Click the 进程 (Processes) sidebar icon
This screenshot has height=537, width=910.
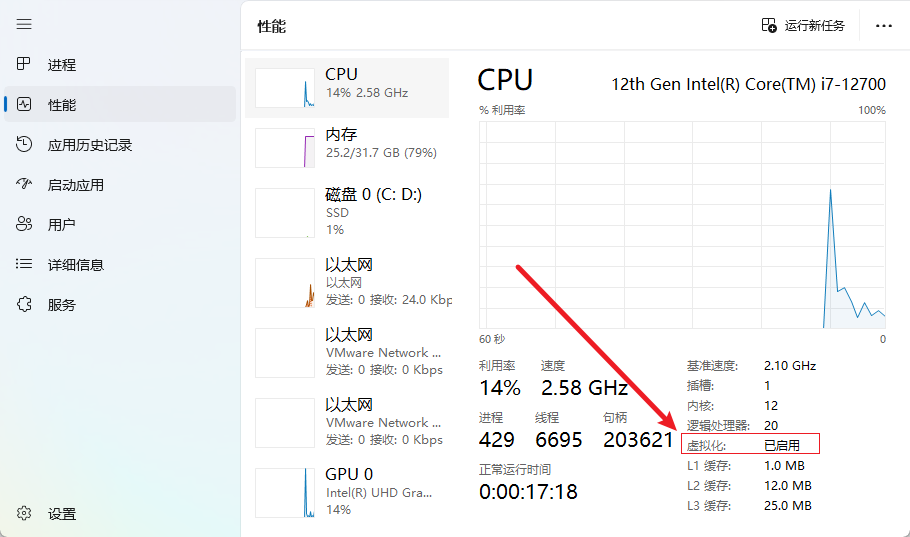coord(23,64)
